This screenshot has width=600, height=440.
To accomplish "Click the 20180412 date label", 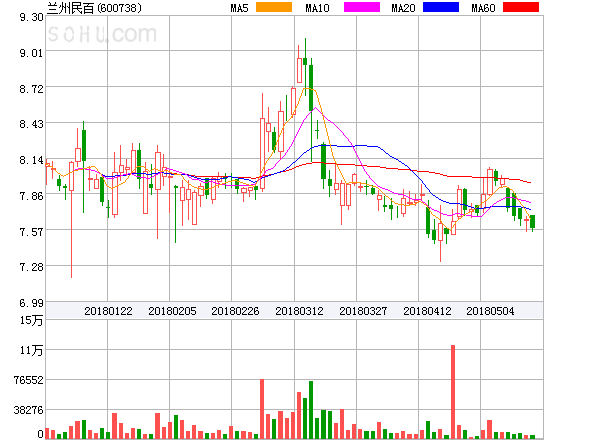I will click(427, 311).
